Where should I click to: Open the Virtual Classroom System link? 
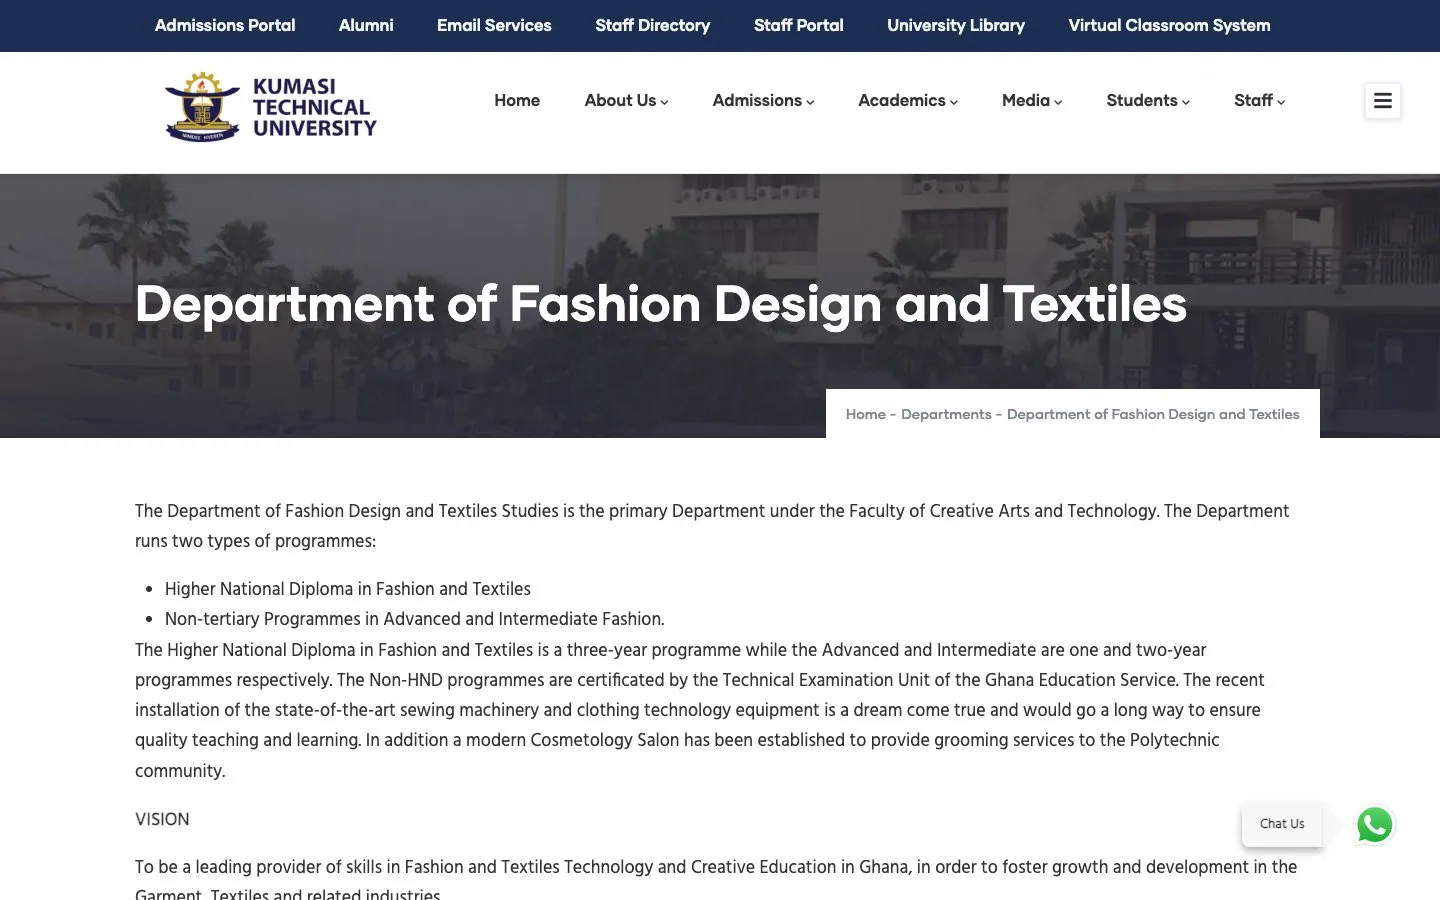tap(1169, 25)
